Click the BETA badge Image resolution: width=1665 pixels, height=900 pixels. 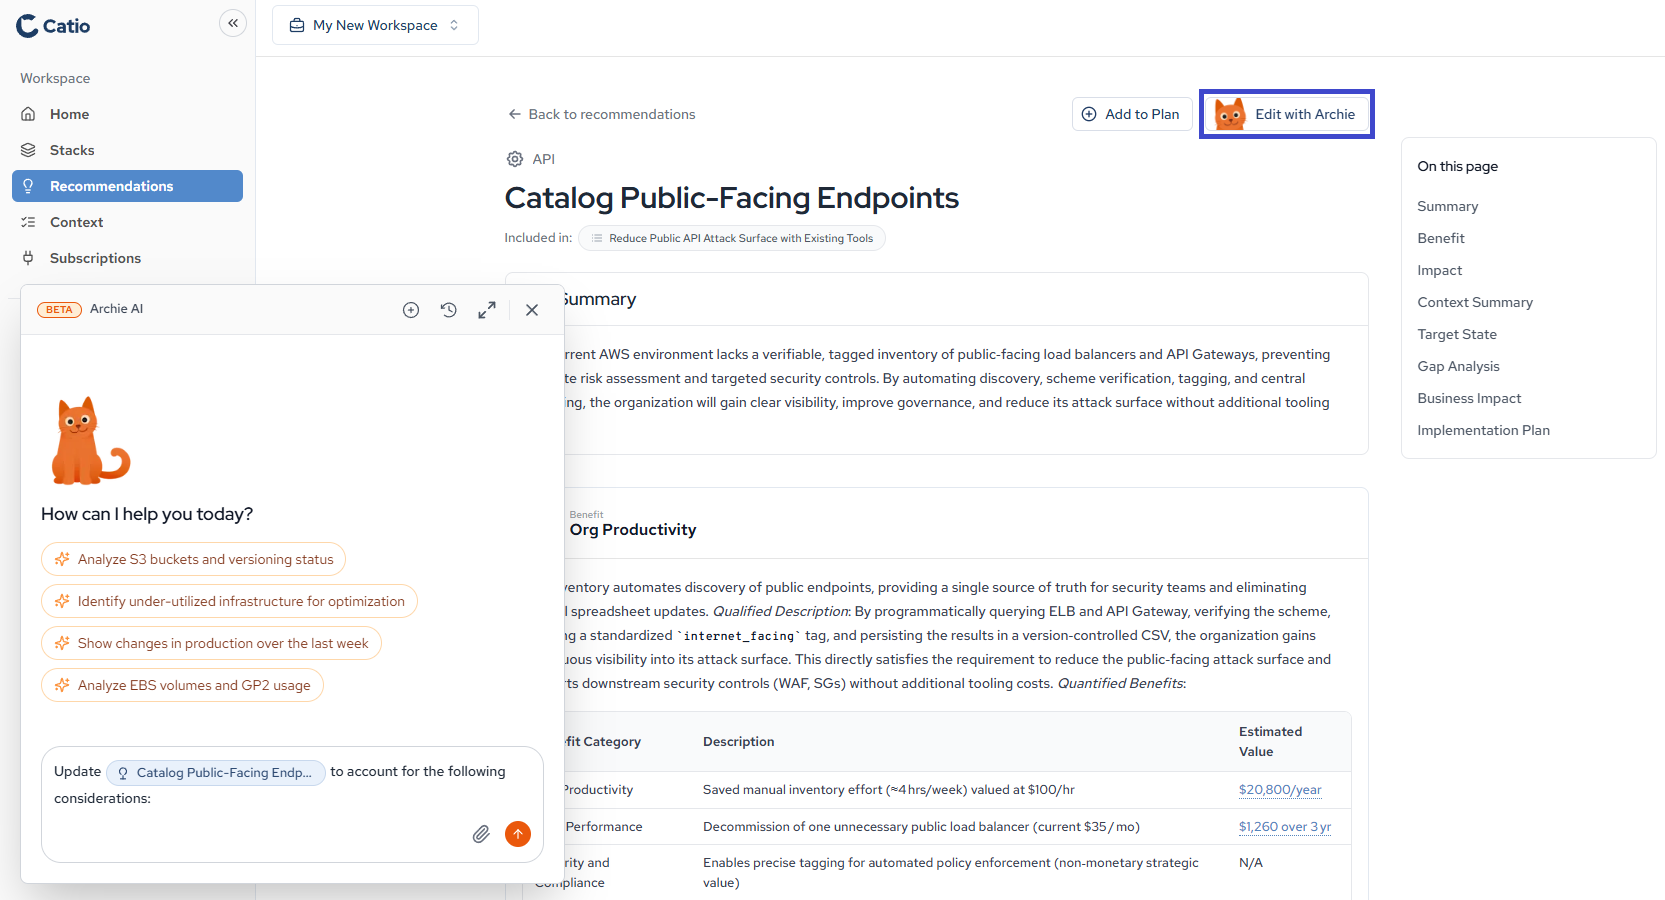coord(59,309)
